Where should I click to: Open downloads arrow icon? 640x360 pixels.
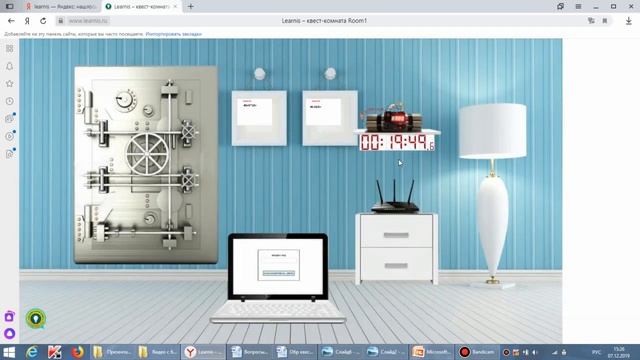629,20
